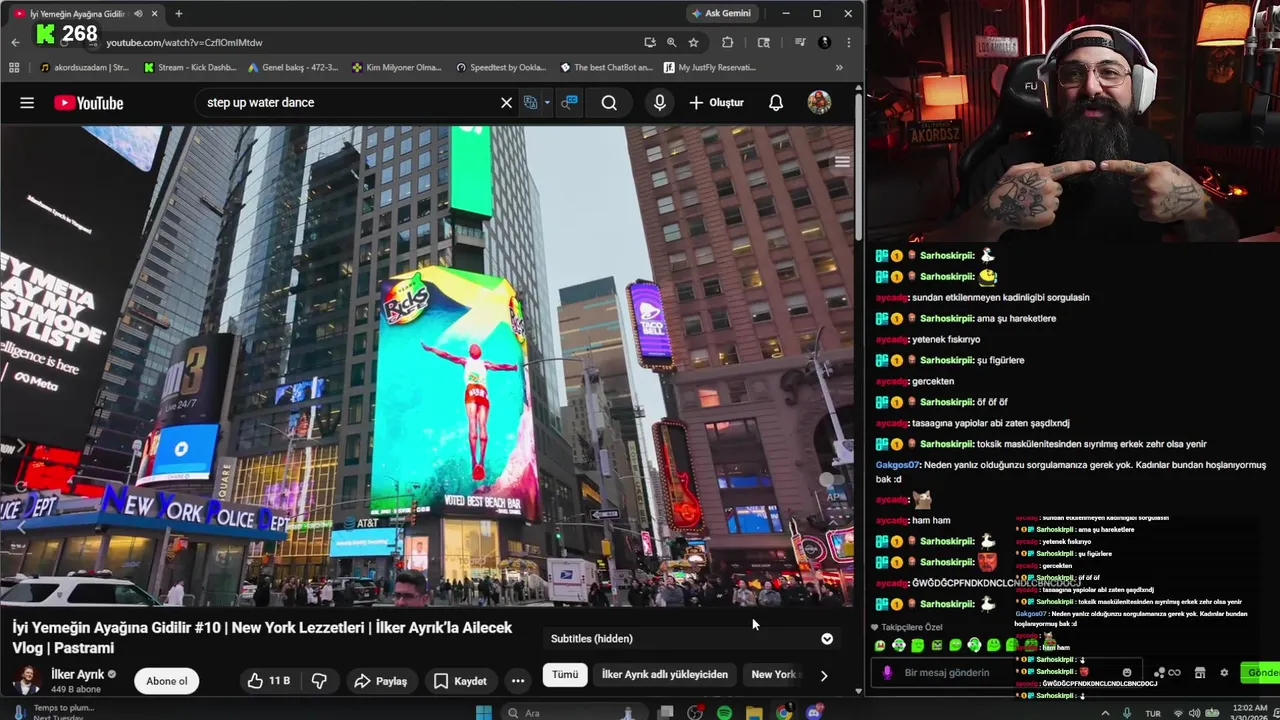Open the İlker Ayrık channel name link

pyautogui.click(x=78, y=675)
